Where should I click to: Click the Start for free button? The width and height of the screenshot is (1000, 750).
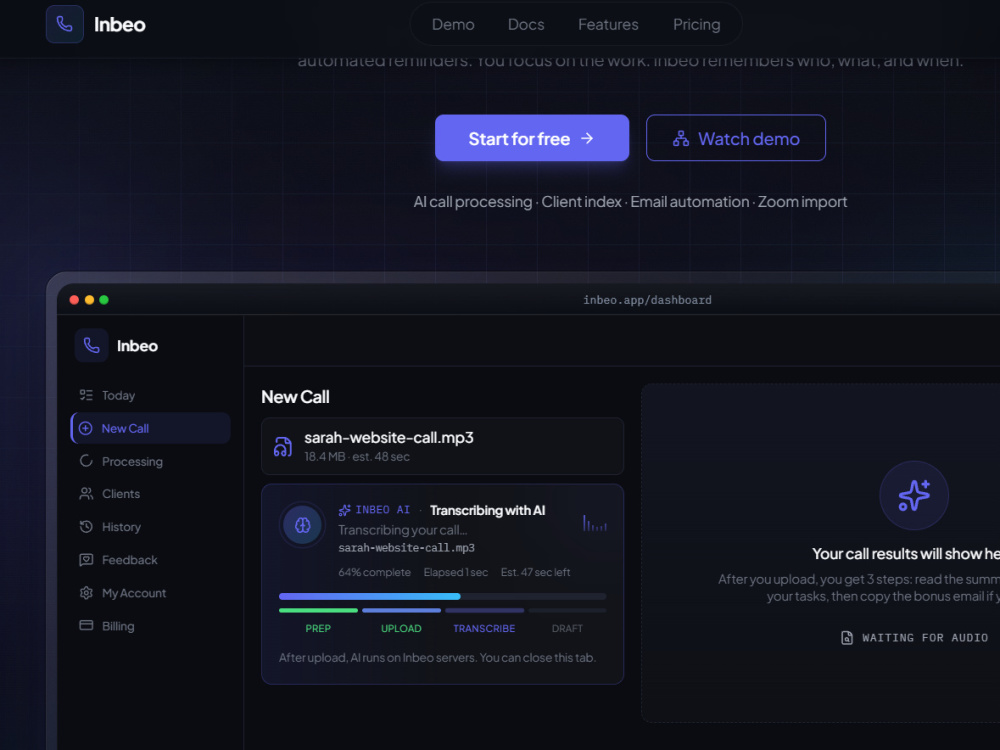tap(532, 138)
